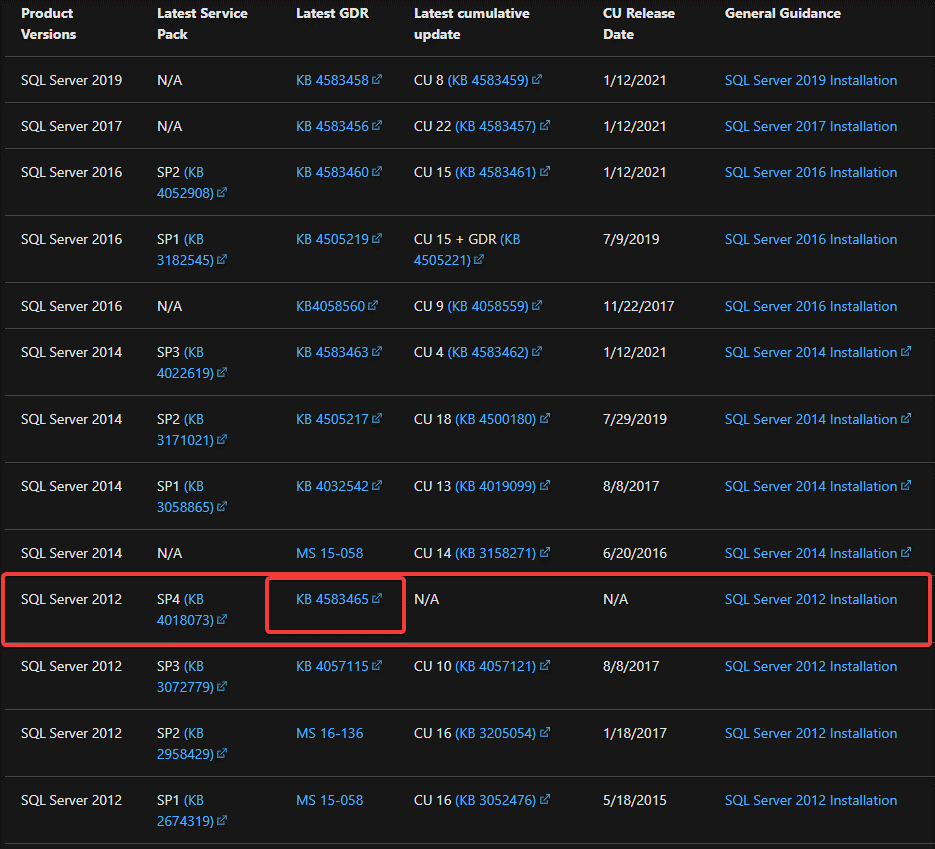This screenshot has width=935, height=849.
Task: Open the KB 4505217 GDR link
Action: point(333,419)
